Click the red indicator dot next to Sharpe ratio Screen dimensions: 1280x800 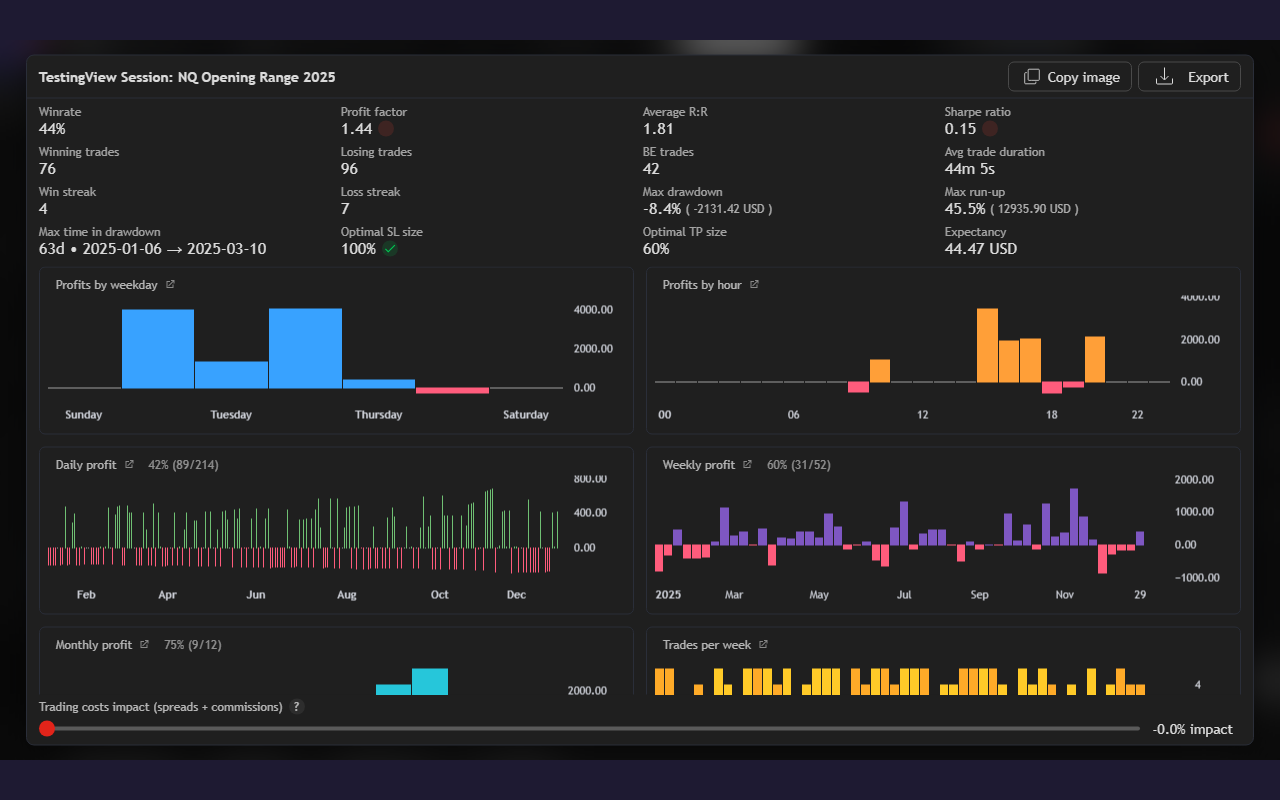(x=989, y=129)
